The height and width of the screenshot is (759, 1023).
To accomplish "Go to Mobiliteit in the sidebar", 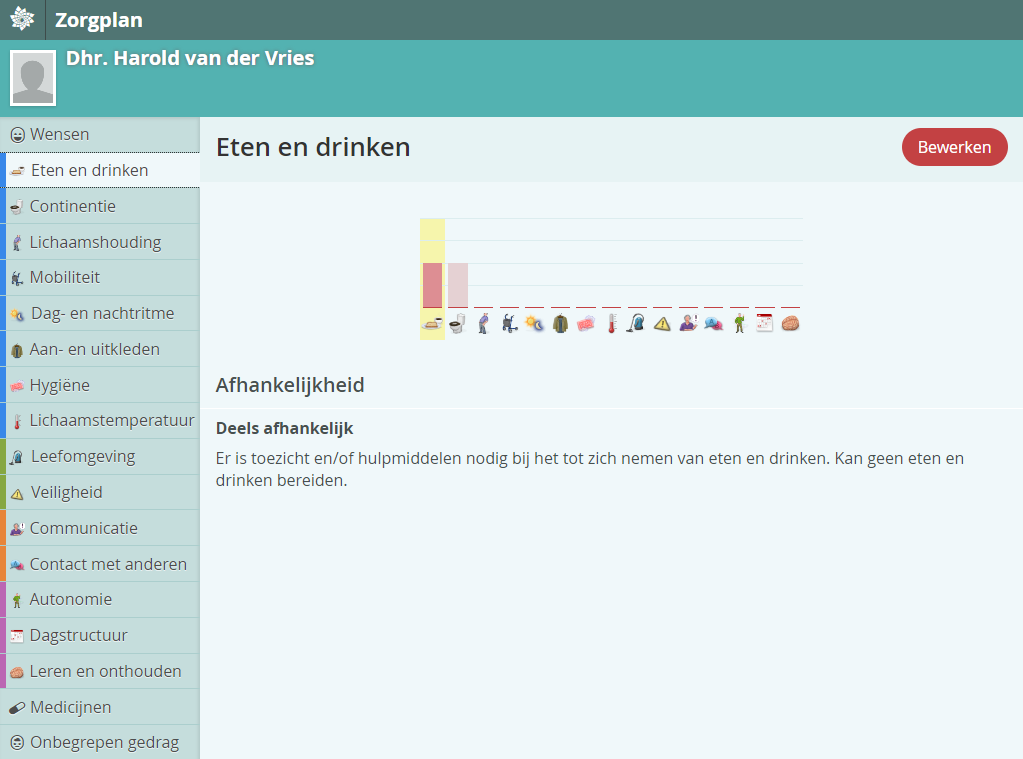I will tap(64, 277).
